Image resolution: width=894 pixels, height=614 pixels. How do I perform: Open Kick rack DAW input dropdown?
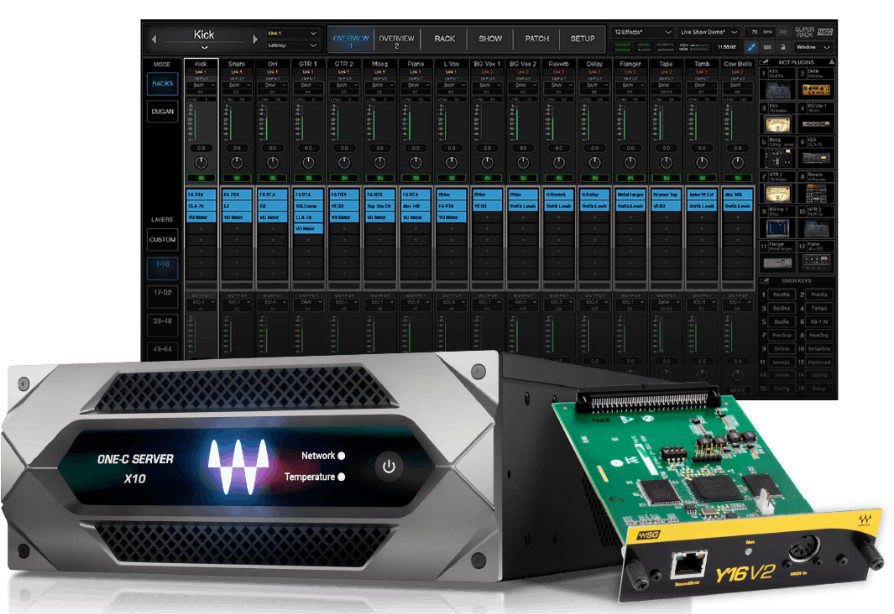(x=201, y=86)
